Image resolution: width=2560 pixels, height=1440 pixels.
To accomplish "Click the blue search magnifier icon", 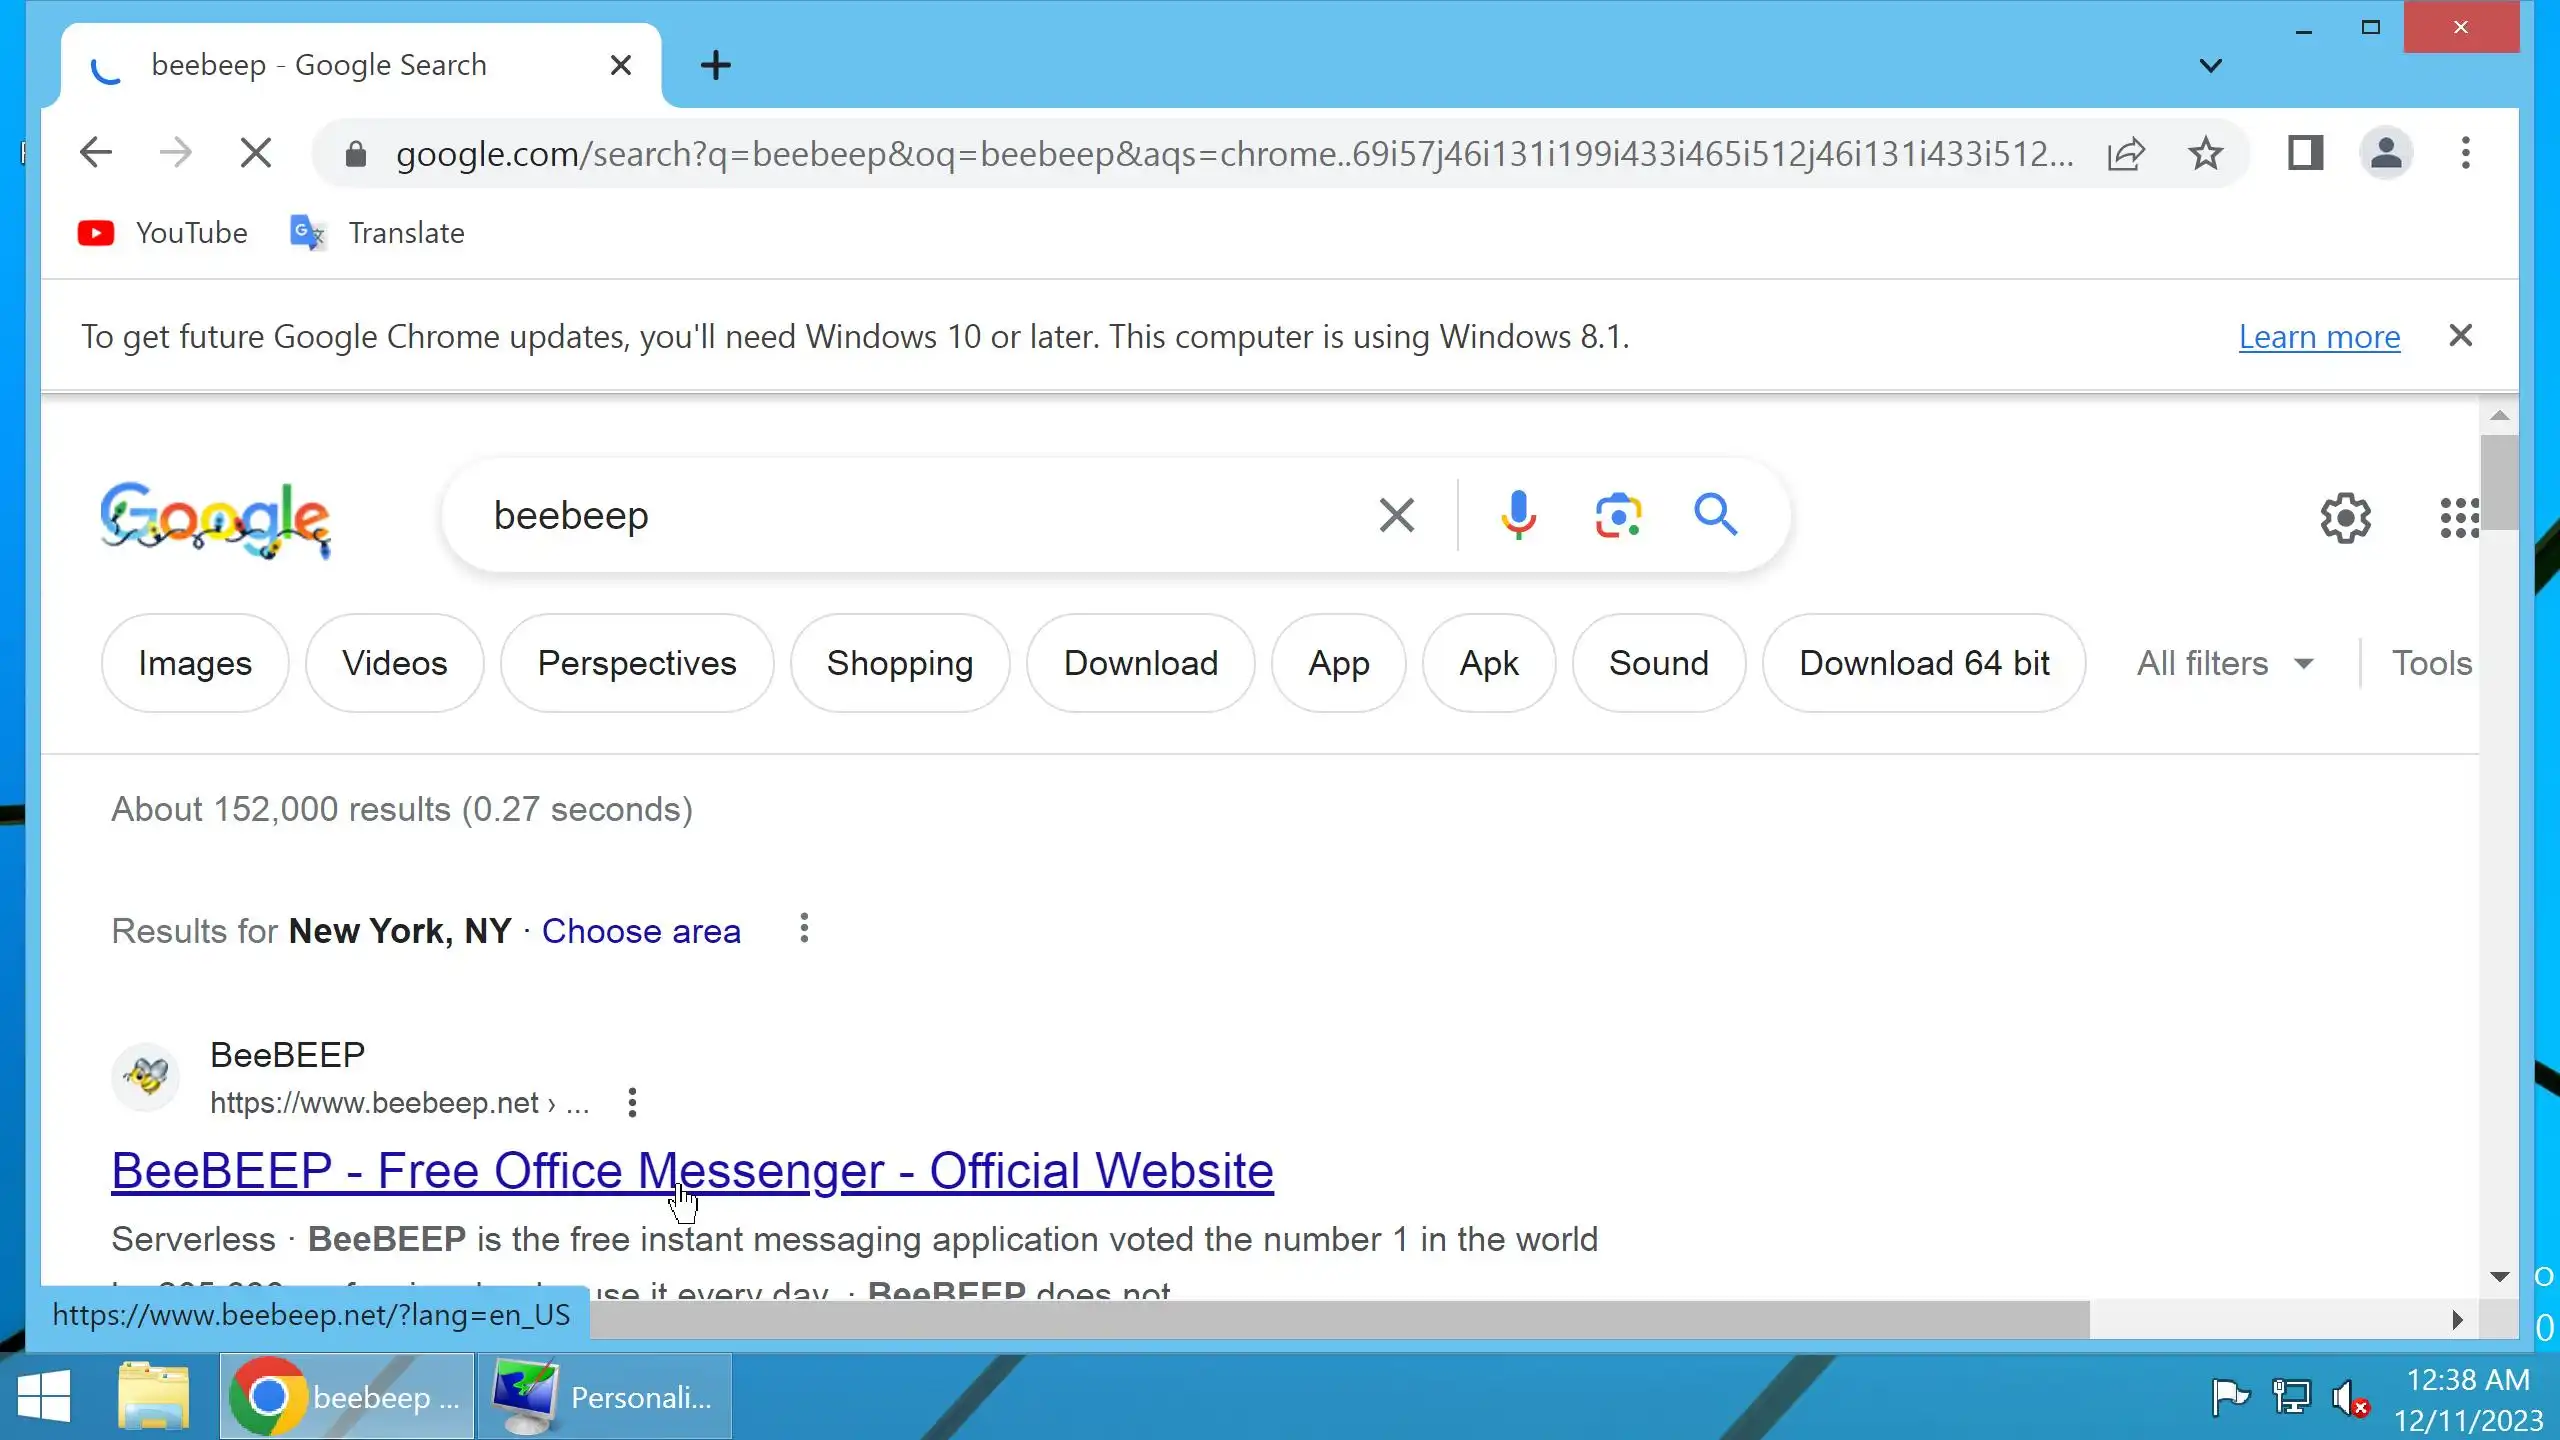I will [1715, 516].
